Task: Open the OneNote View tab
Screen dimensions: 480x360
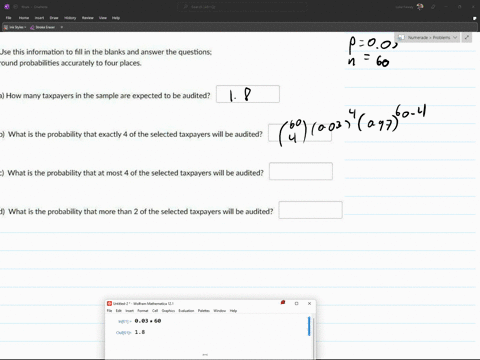Action: [103, 18]
